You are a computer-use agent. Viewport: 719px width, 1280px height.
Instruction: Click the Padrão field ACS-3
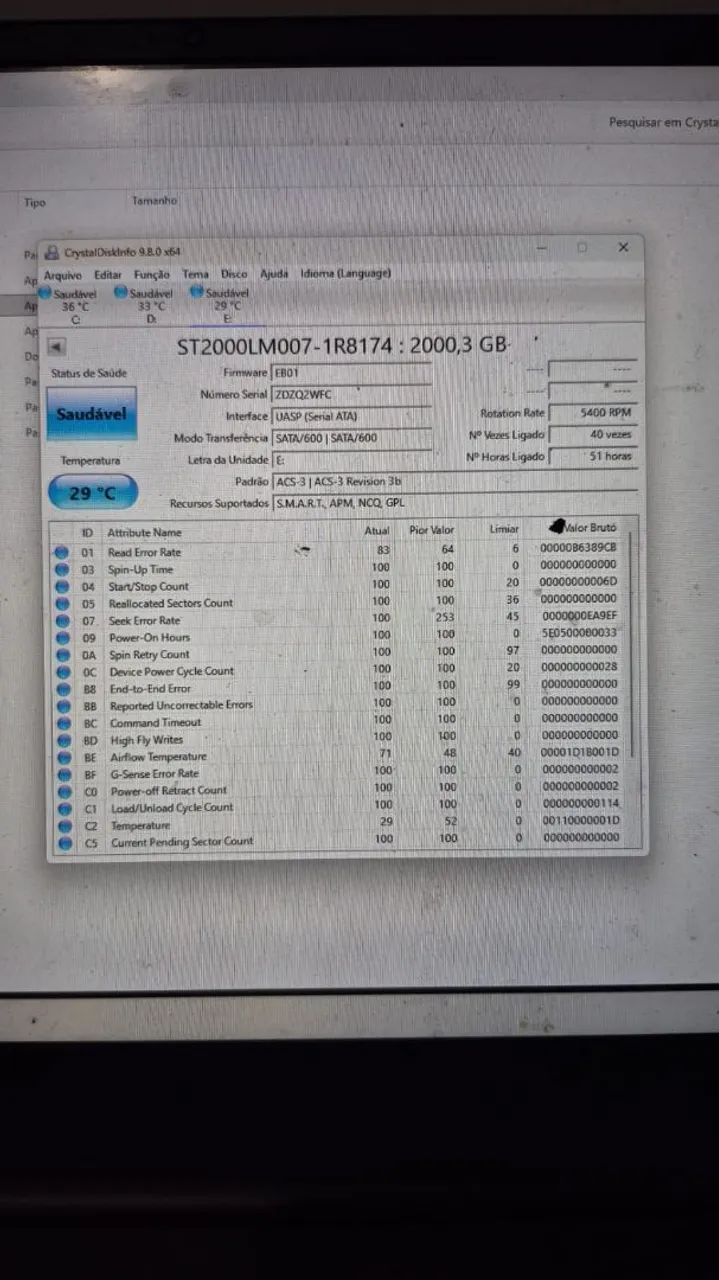pyautogui.click(x=455, y=481)
